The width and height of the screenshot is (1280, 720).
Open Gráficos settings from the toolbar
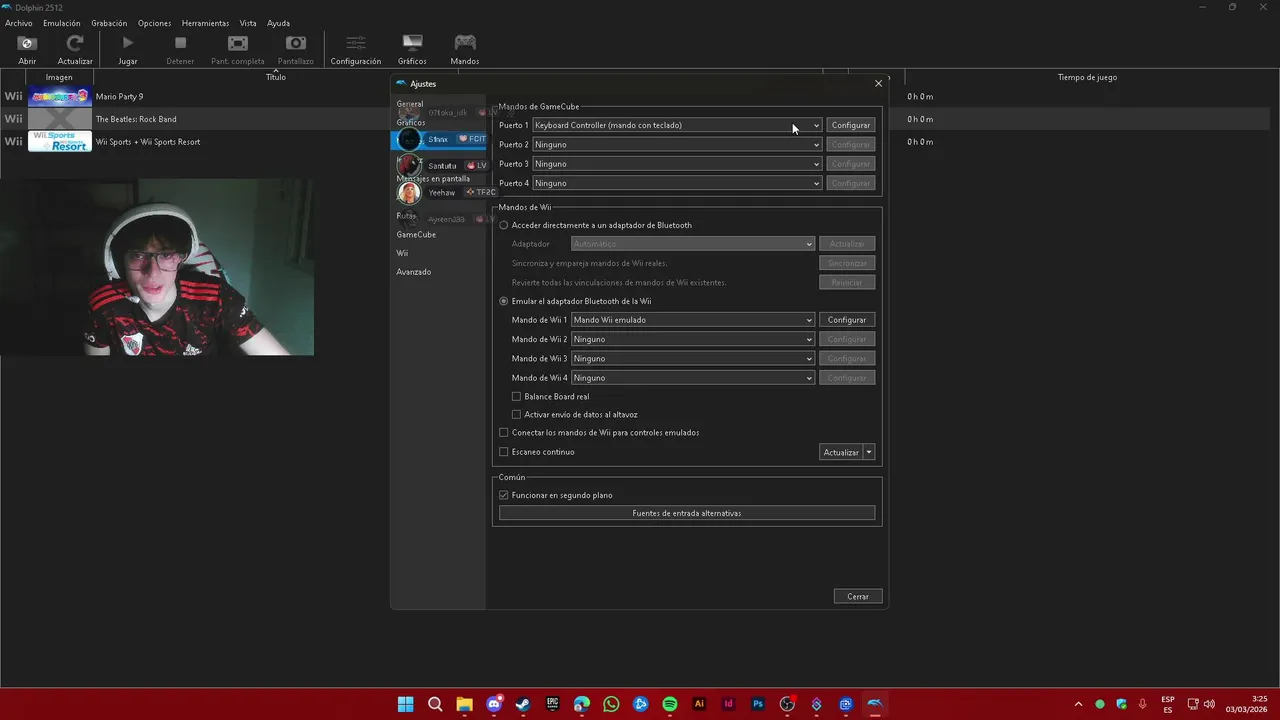click(412, 49)
